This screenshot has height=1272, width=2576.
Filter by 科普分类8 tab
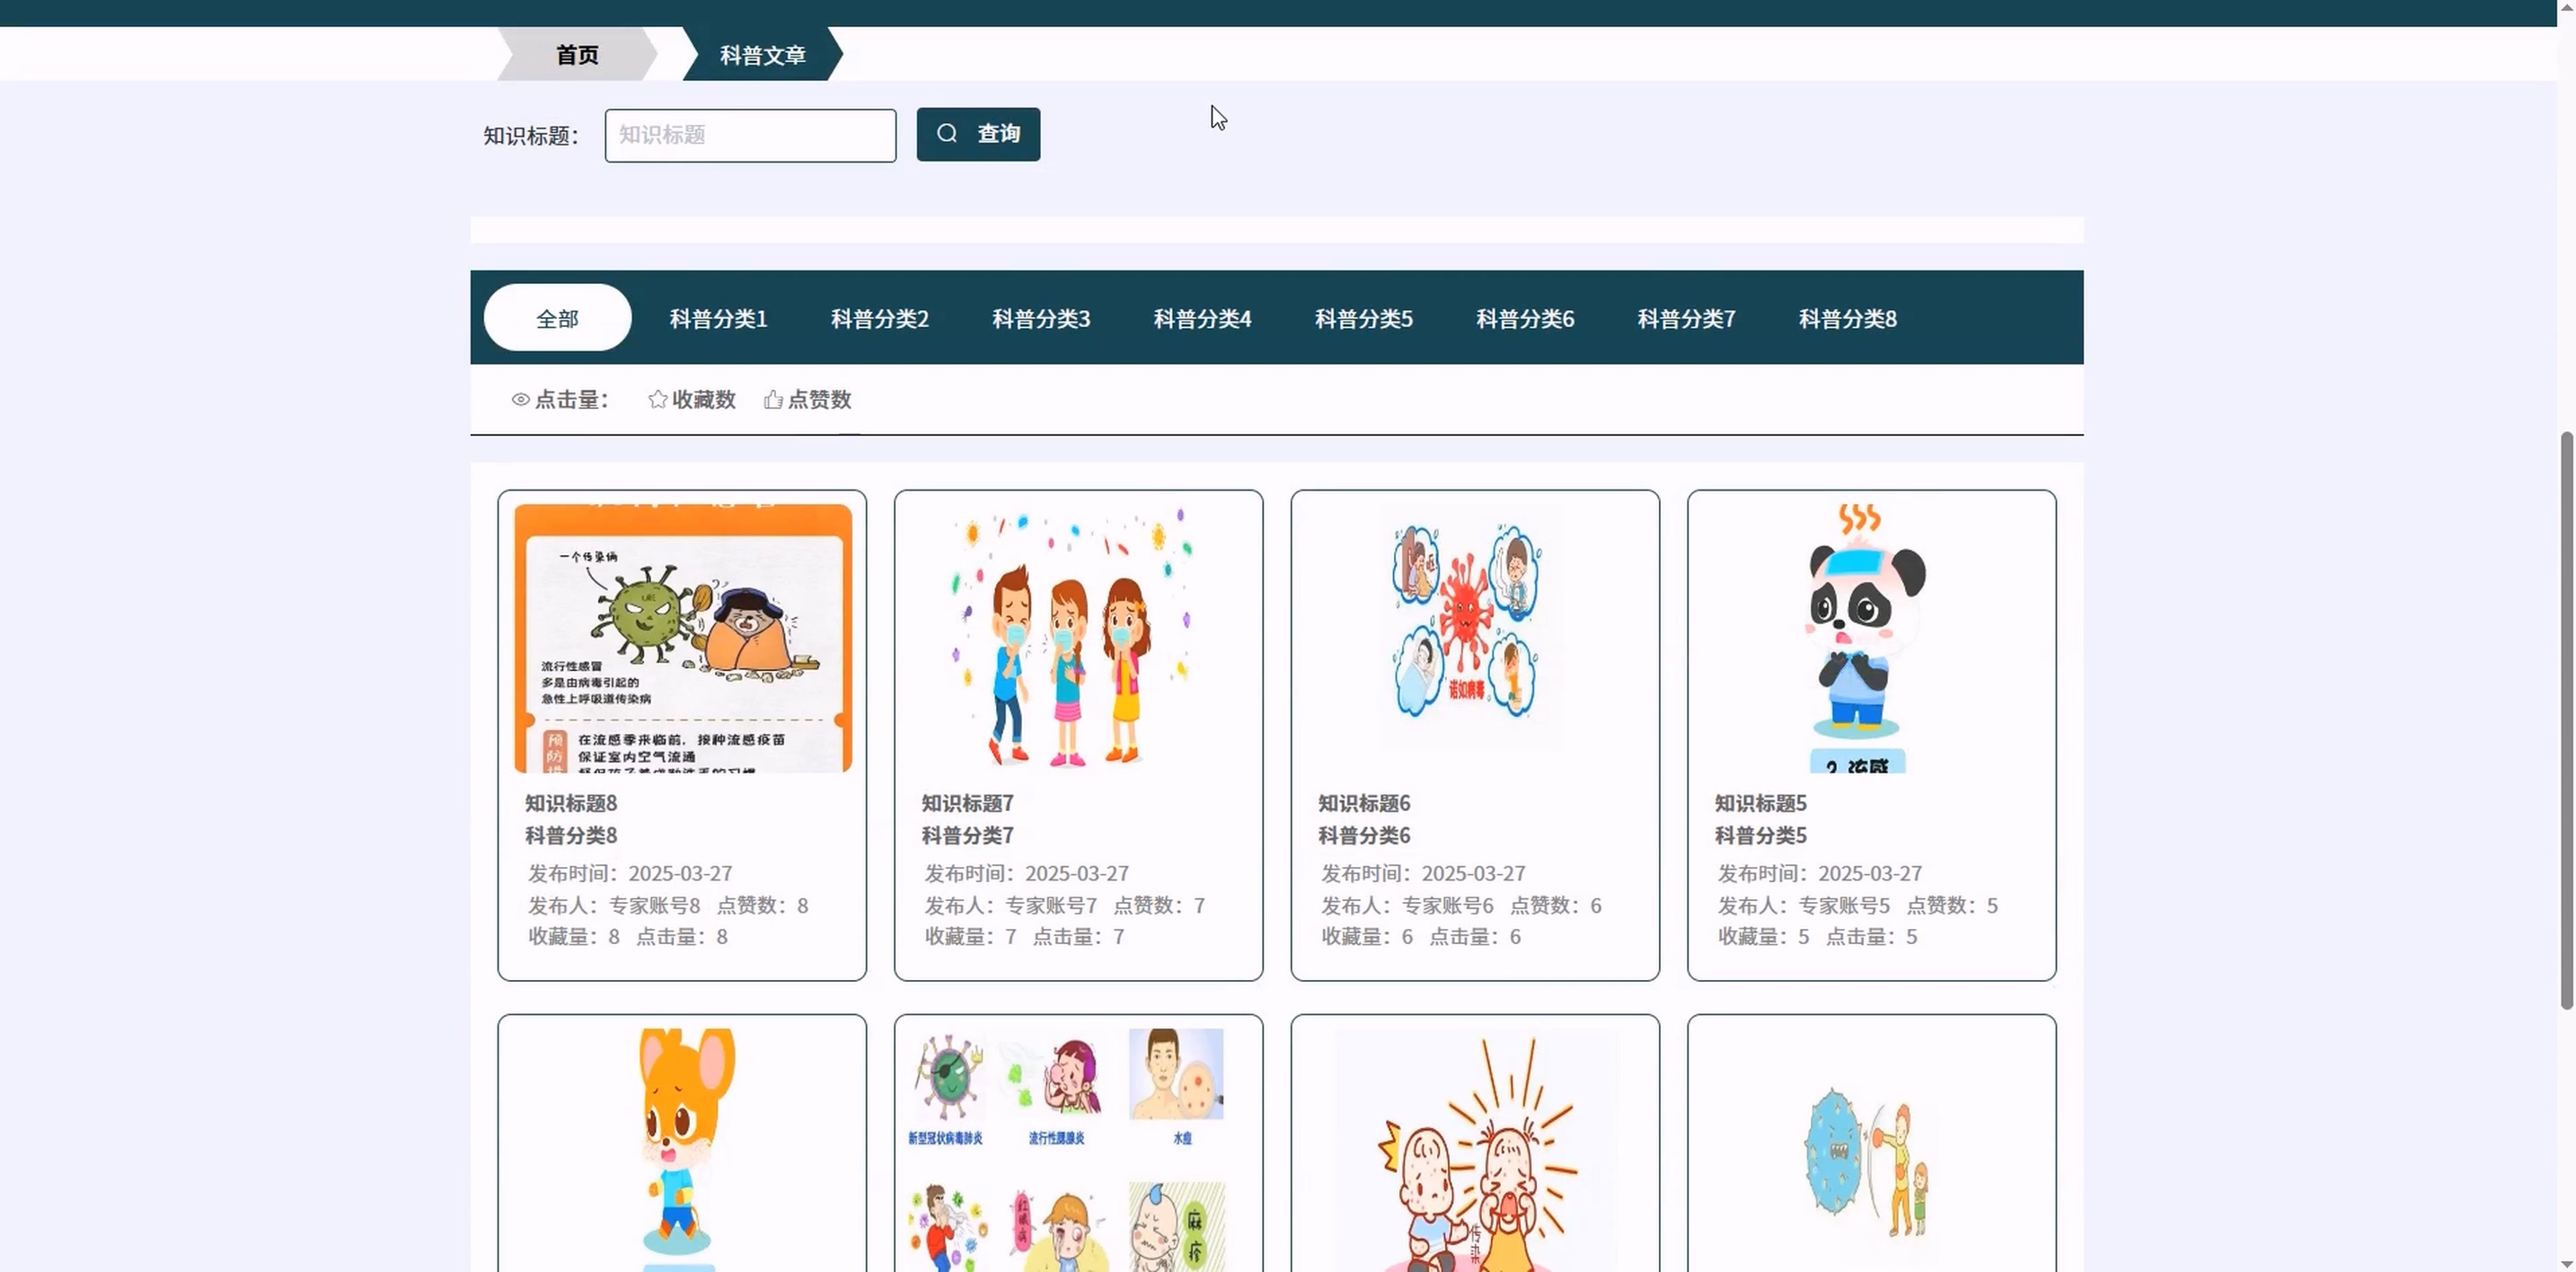(x=1847, y=318)
